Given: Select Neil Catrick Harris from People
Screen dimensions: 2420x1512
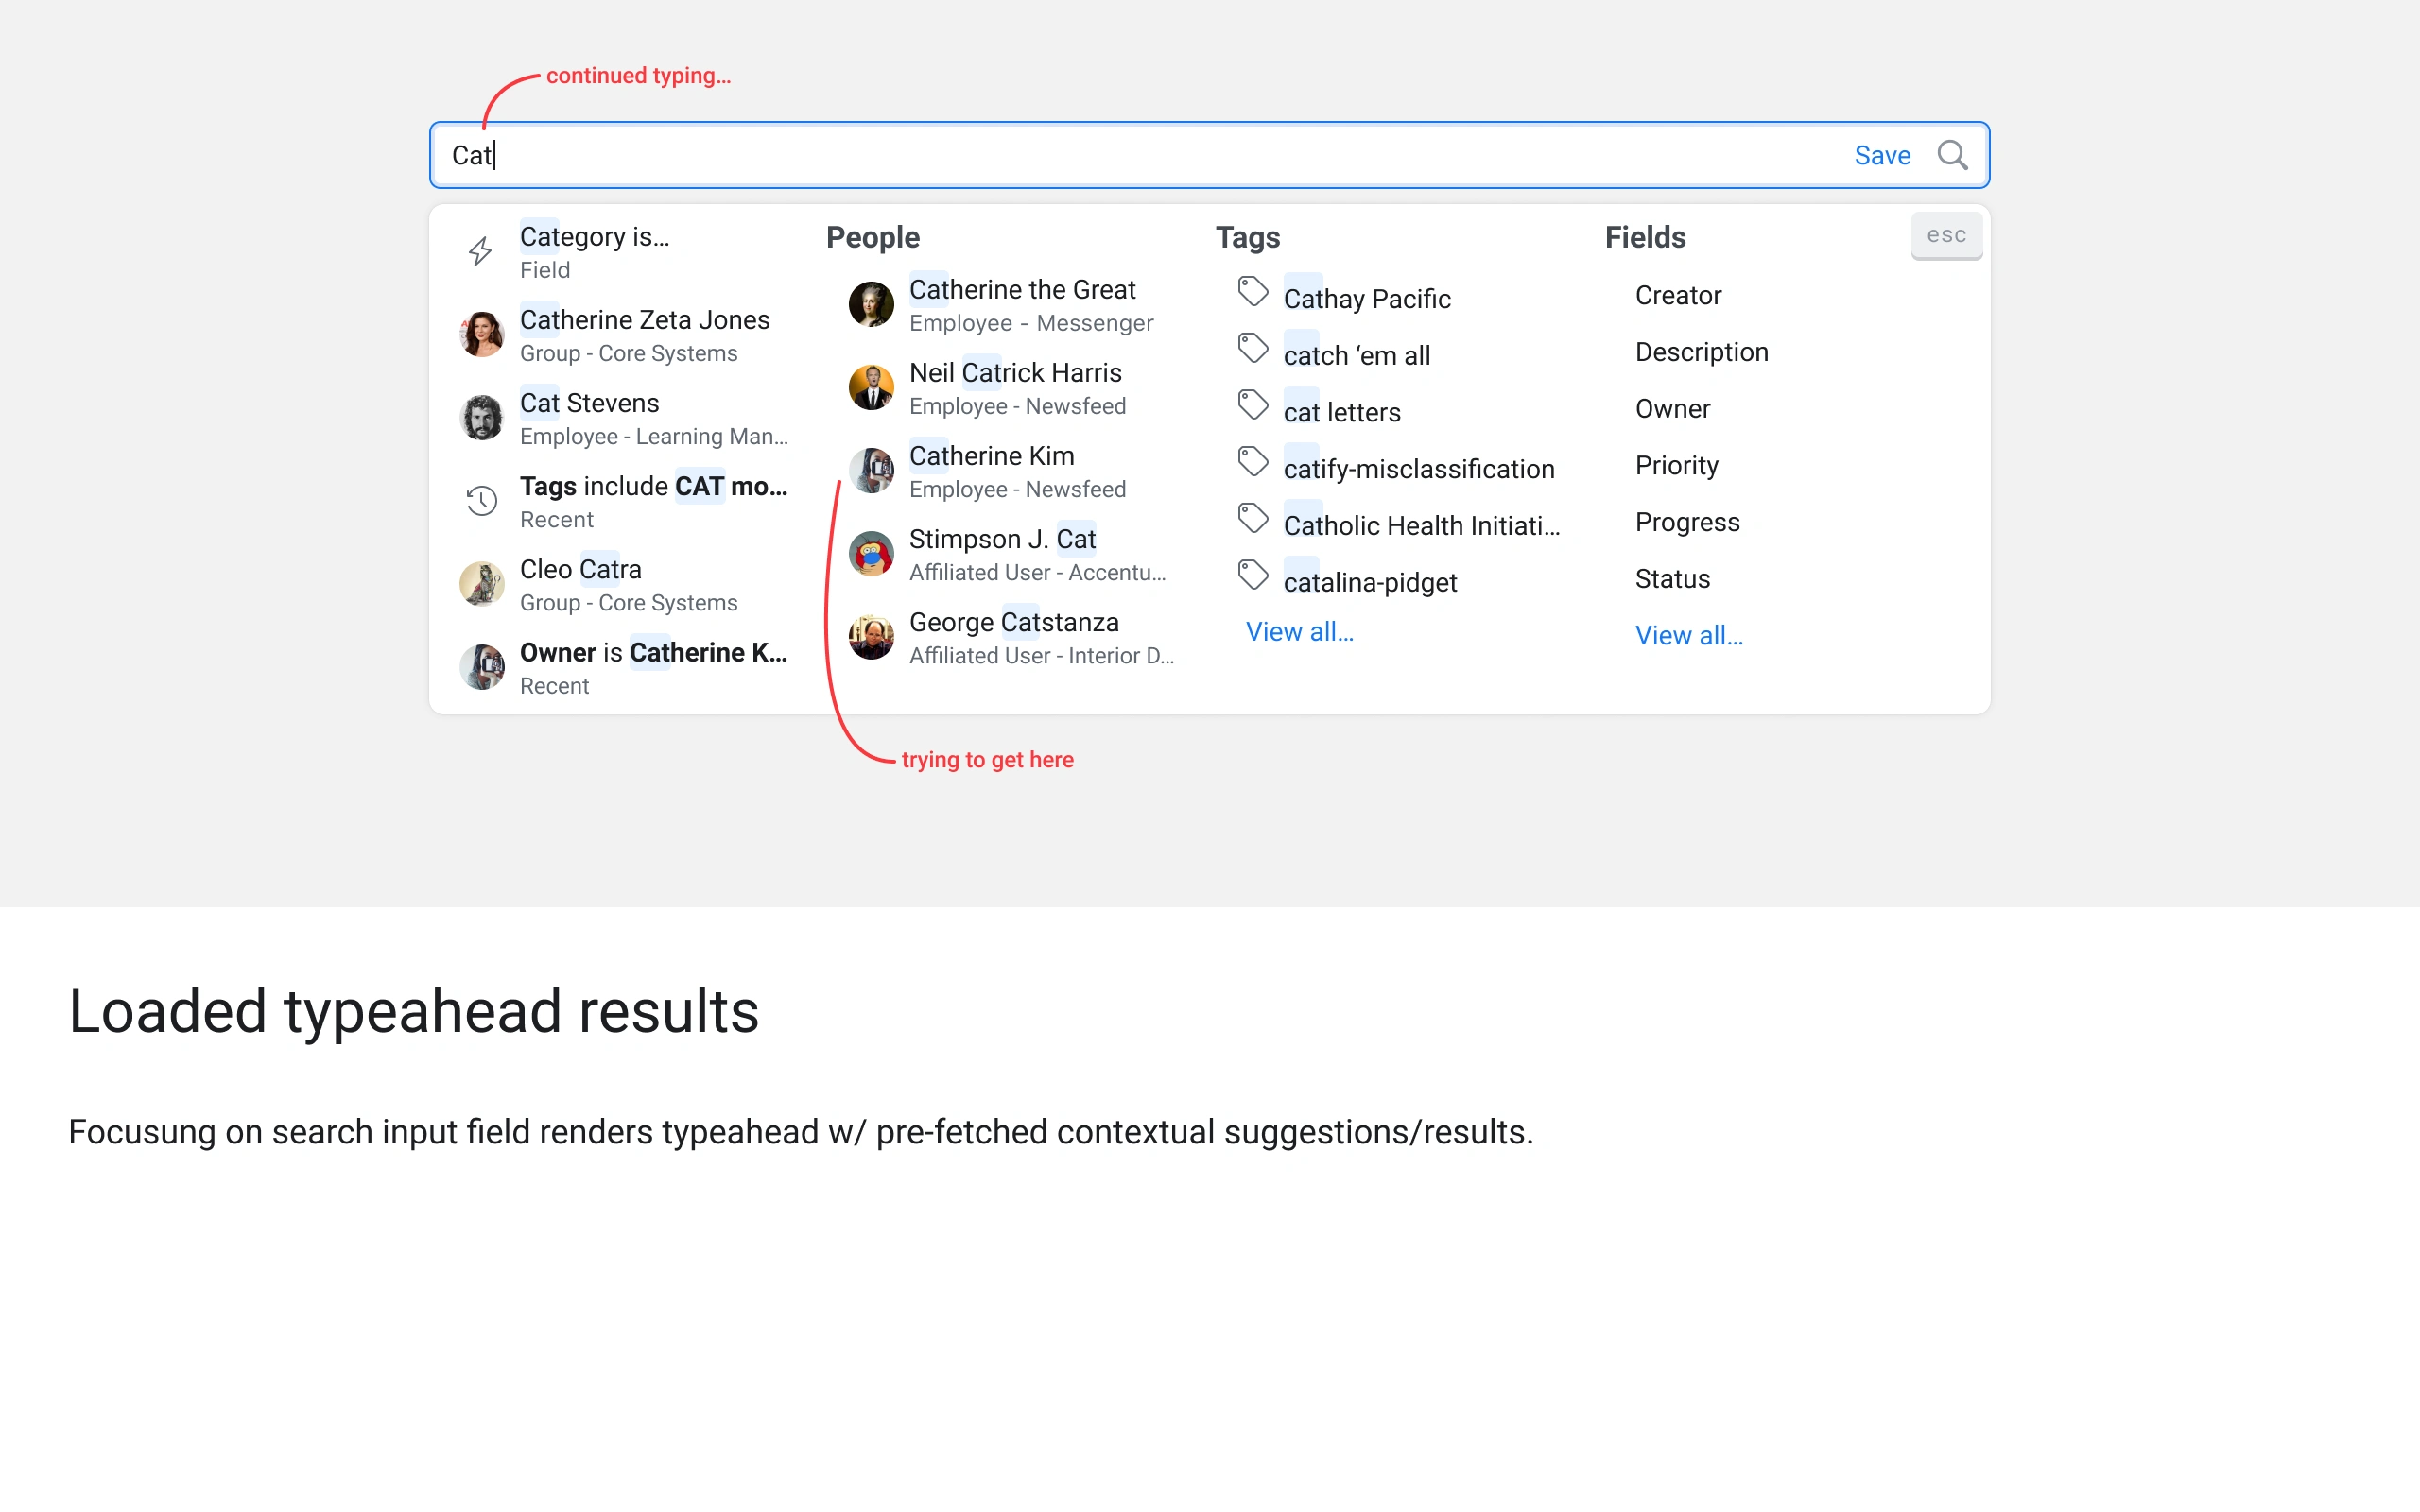Looking at the screenshot, I should [1014, 373].
